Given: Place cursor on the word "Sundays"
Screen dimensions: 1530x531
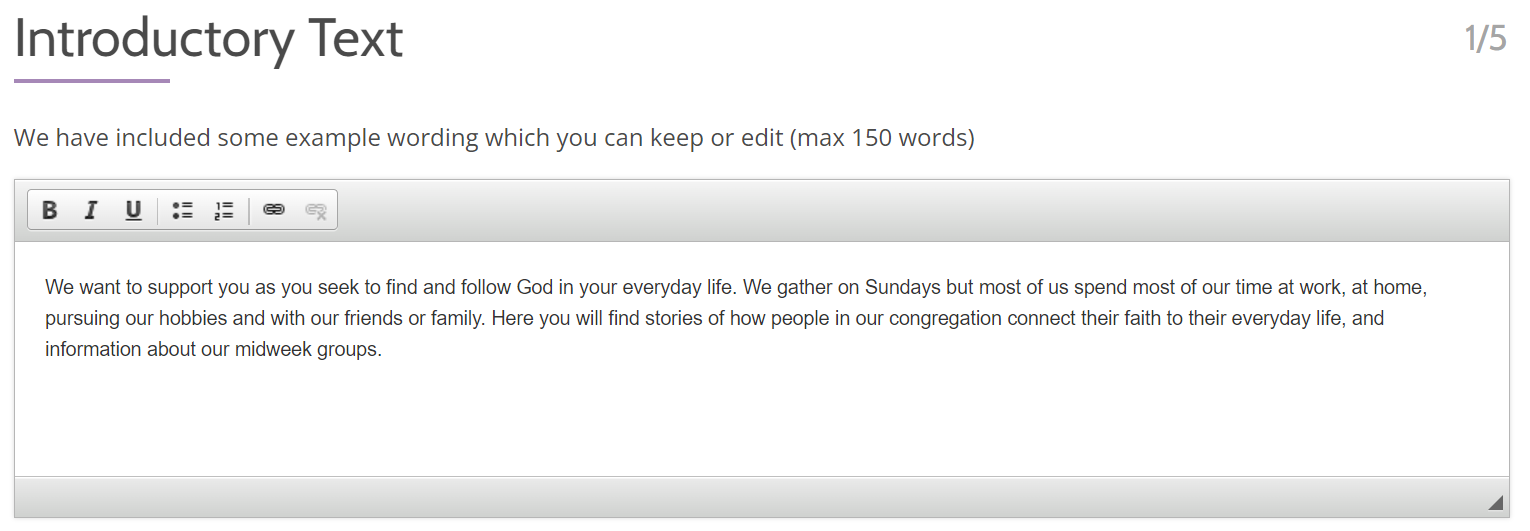Looking at the screenshot, I should pyautogui.click(x=903, y=288).
